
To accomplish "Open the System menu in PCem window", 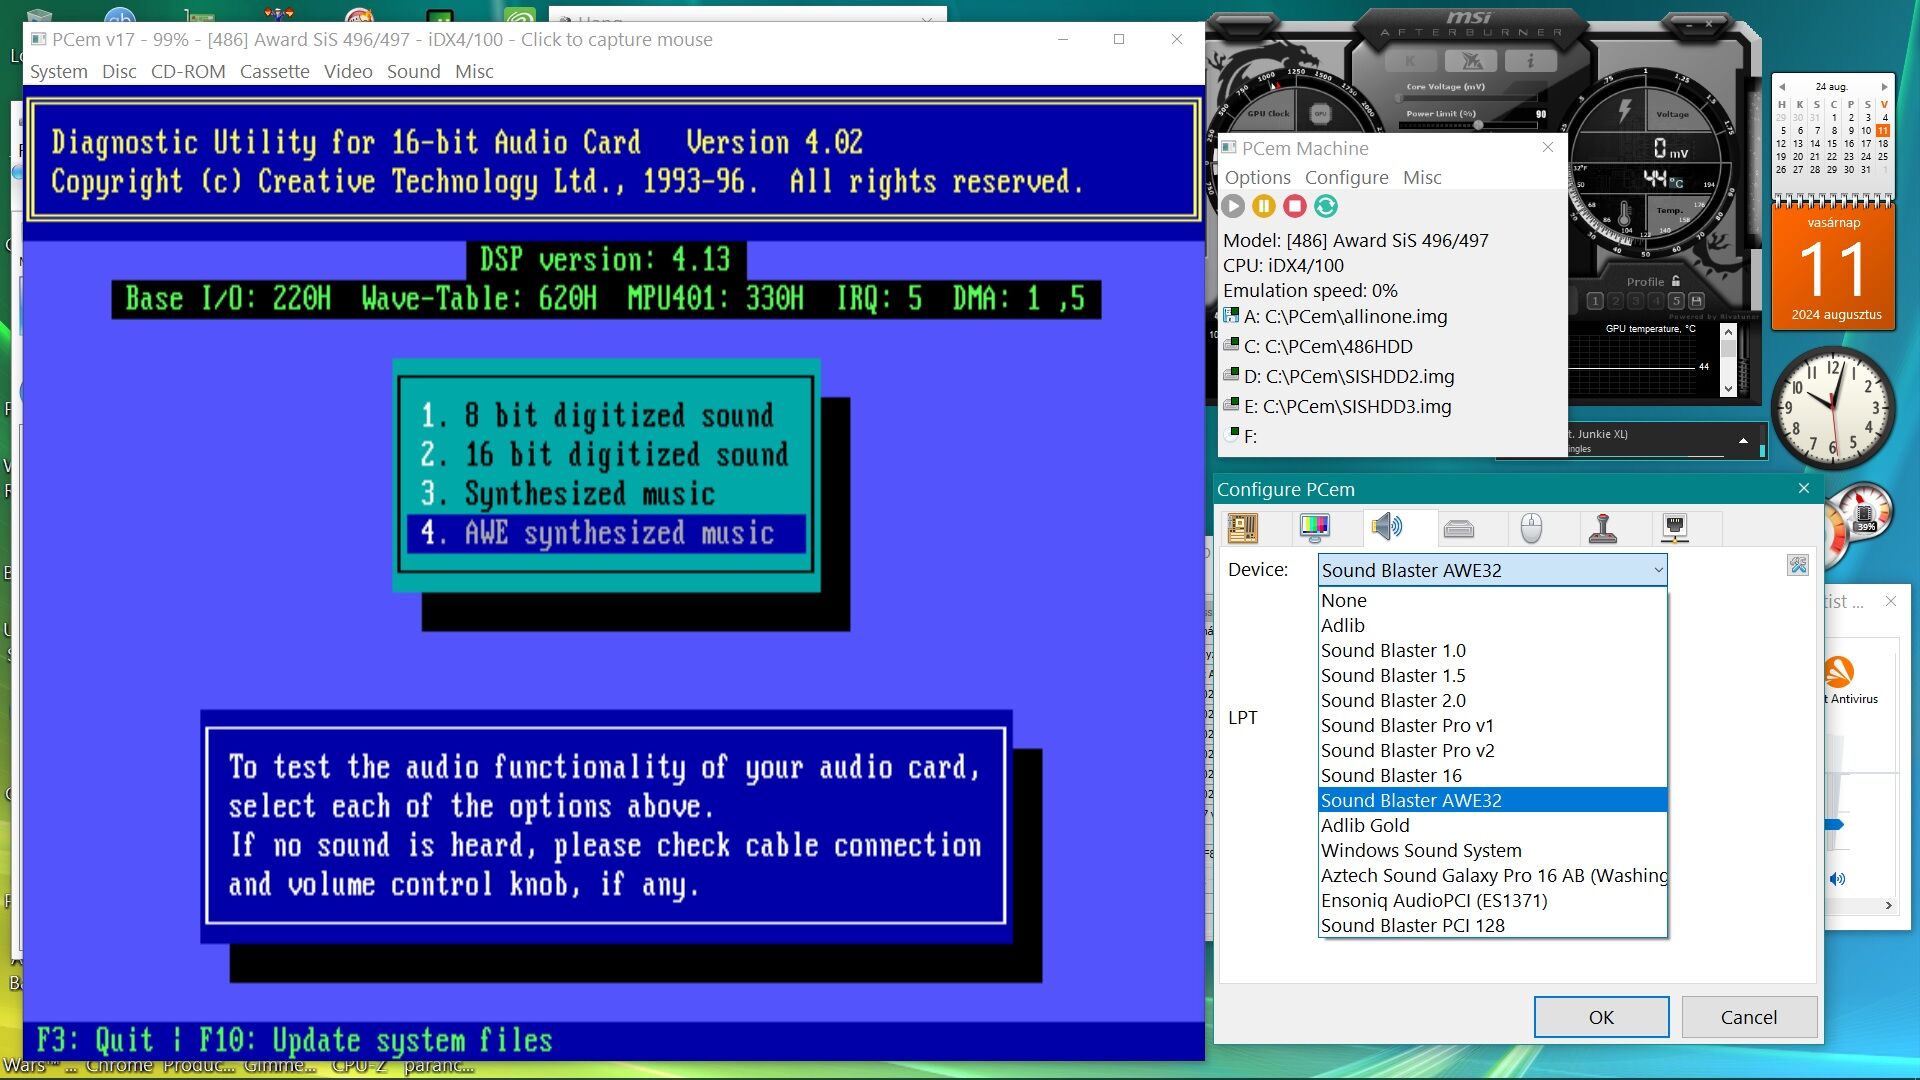I will pos(59,71).
